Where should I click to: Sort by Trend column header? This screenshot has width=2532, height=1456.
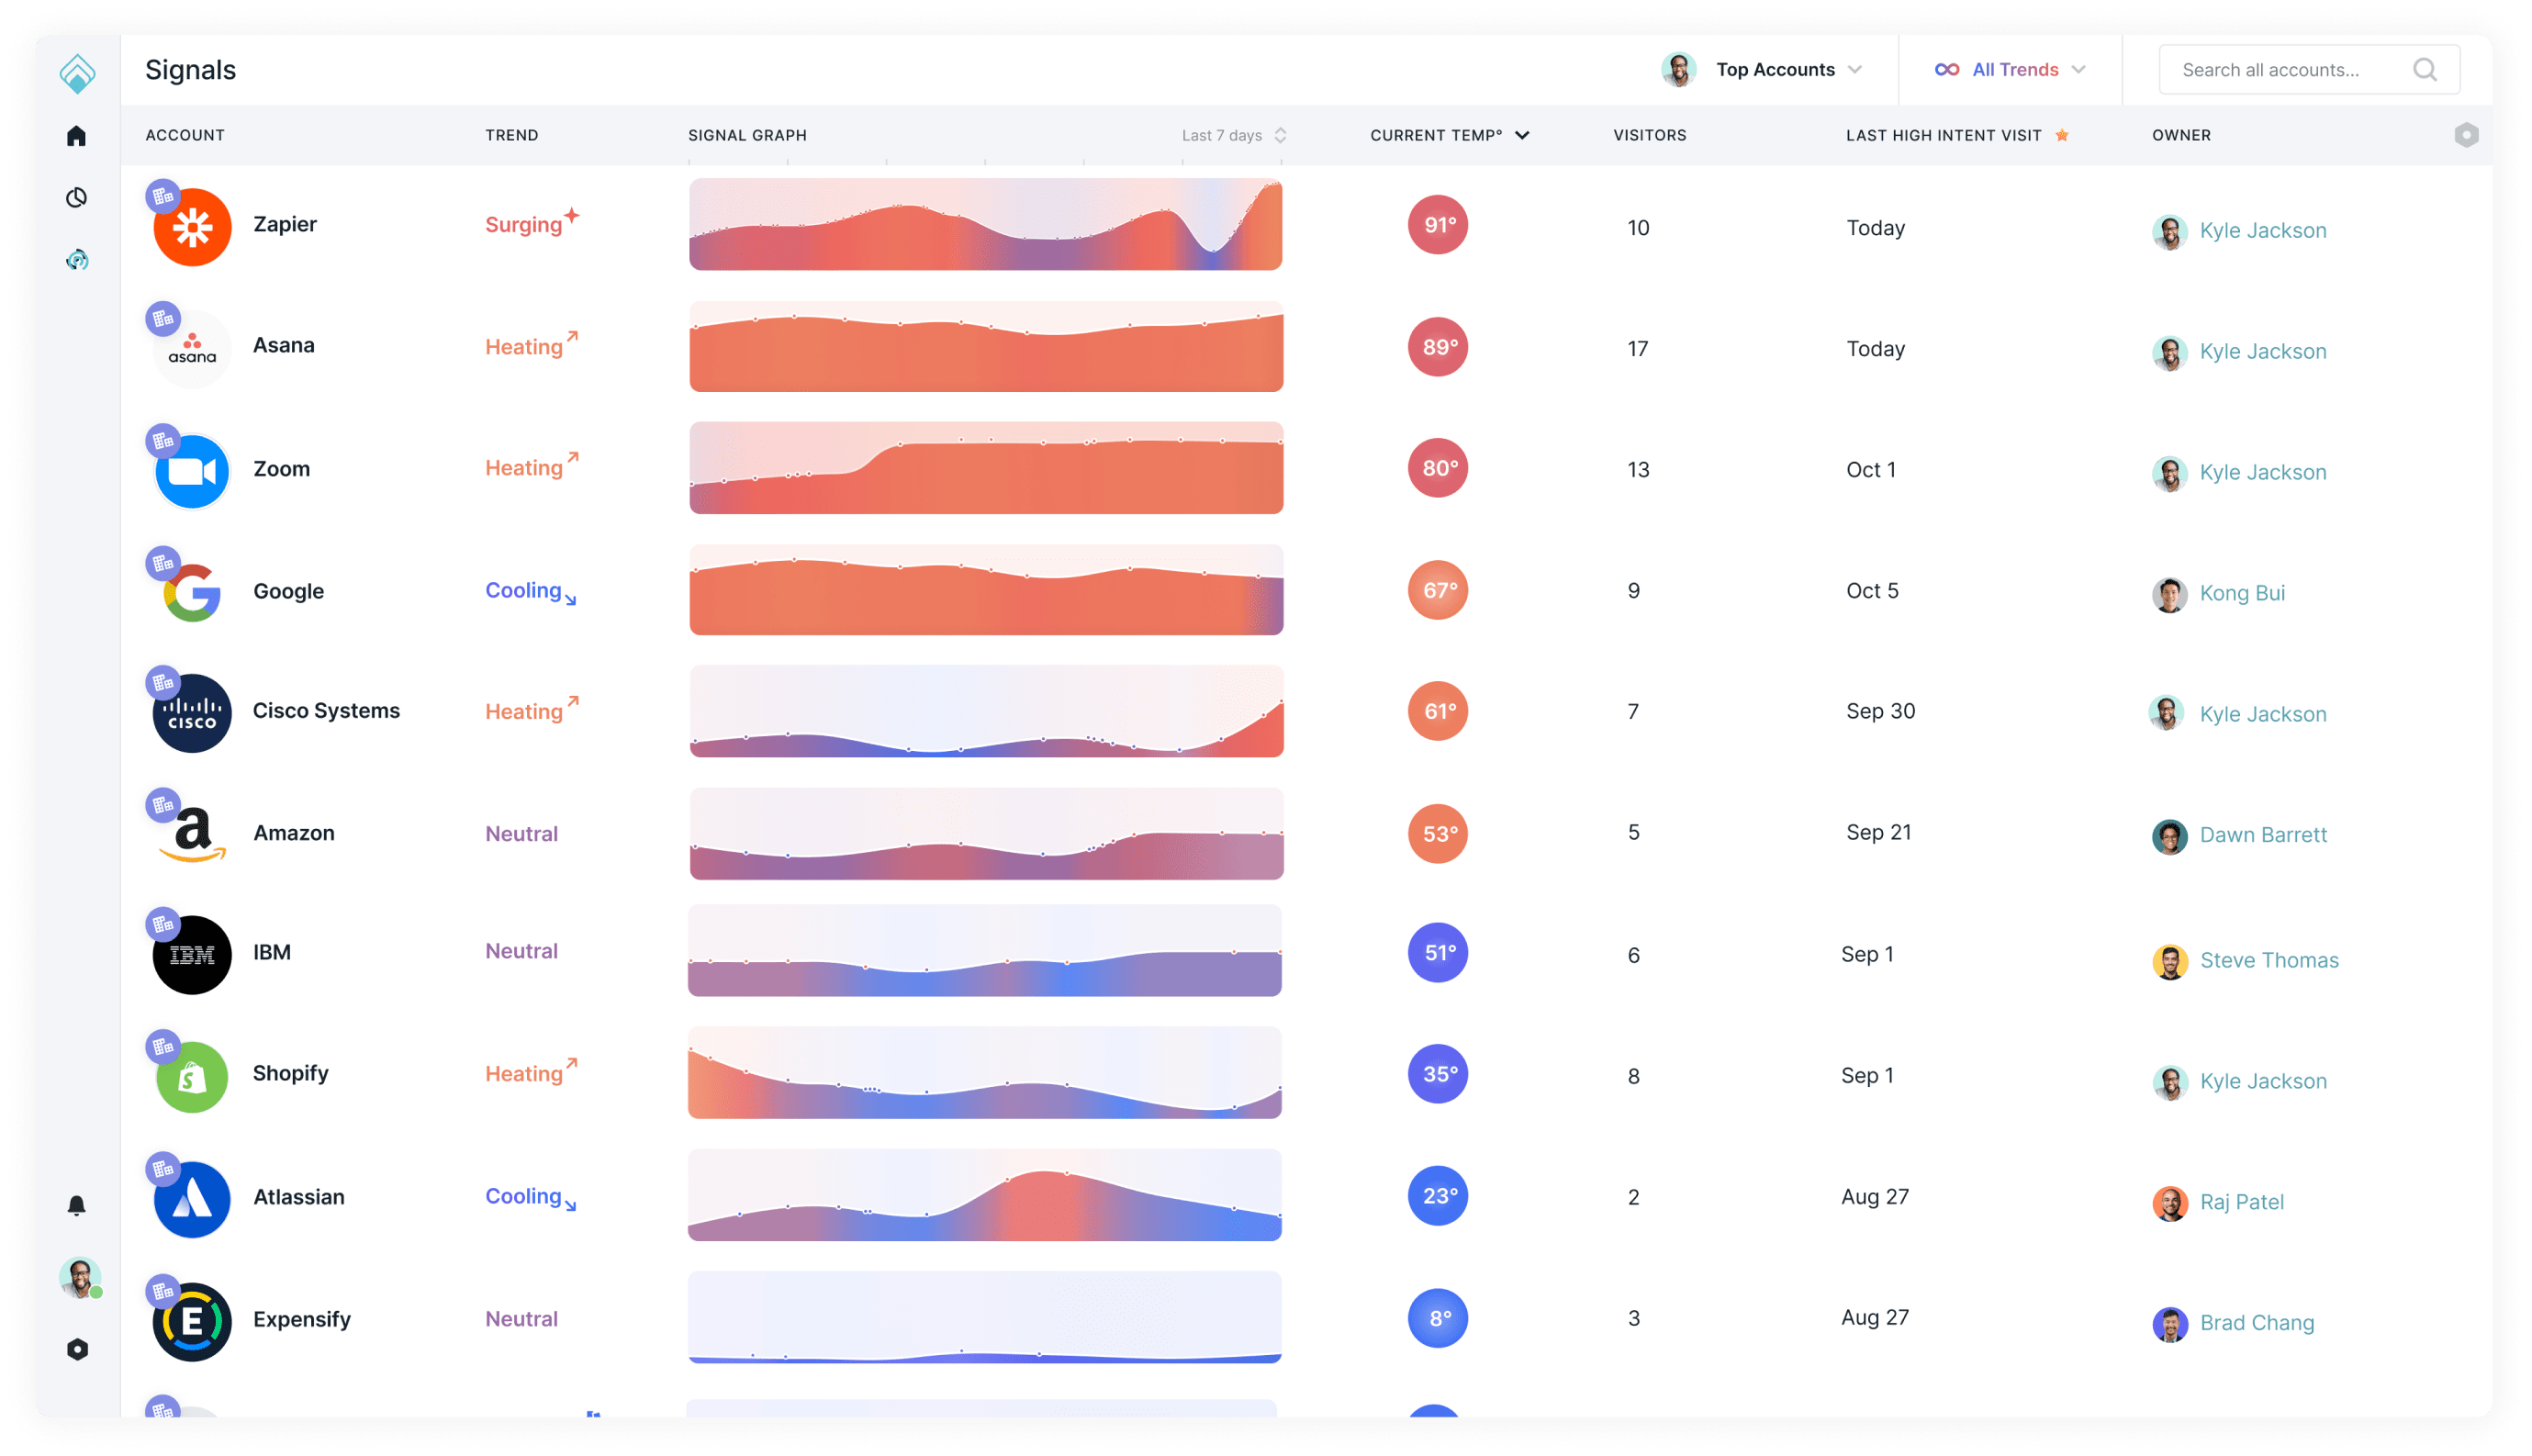point(512,135)
